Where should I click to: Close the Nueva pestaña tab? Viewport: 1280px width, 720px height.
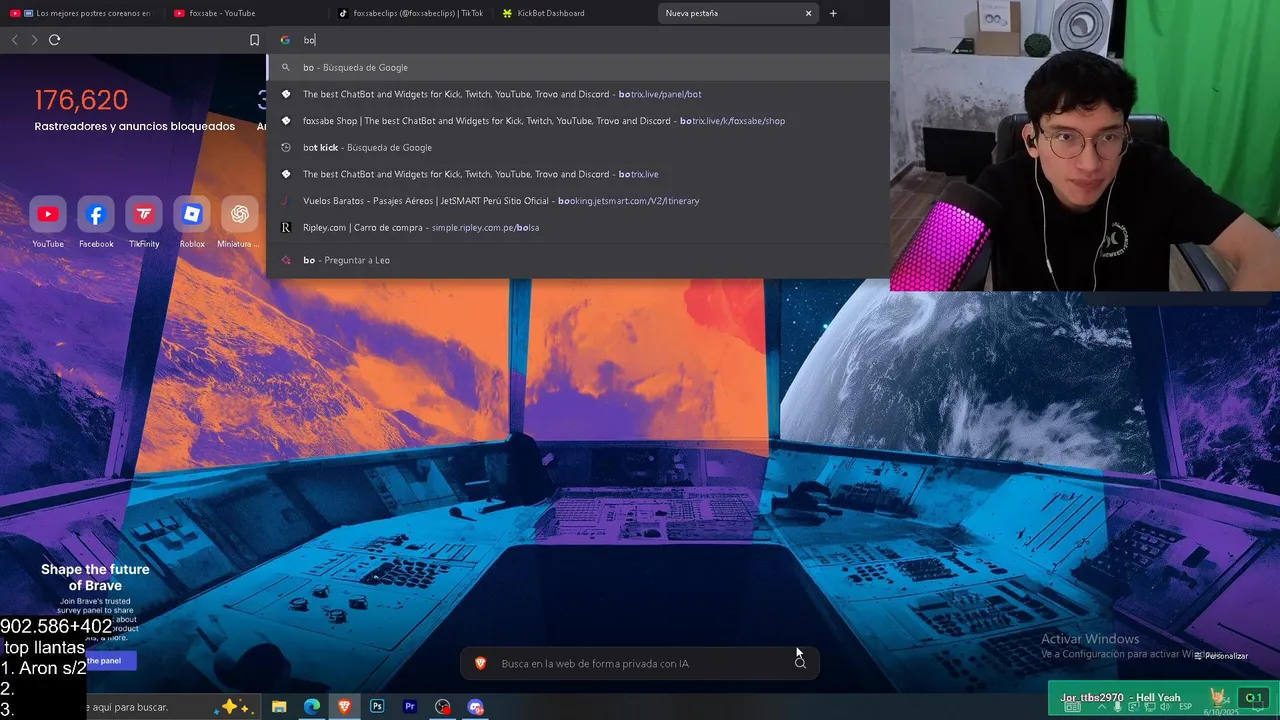808,13
